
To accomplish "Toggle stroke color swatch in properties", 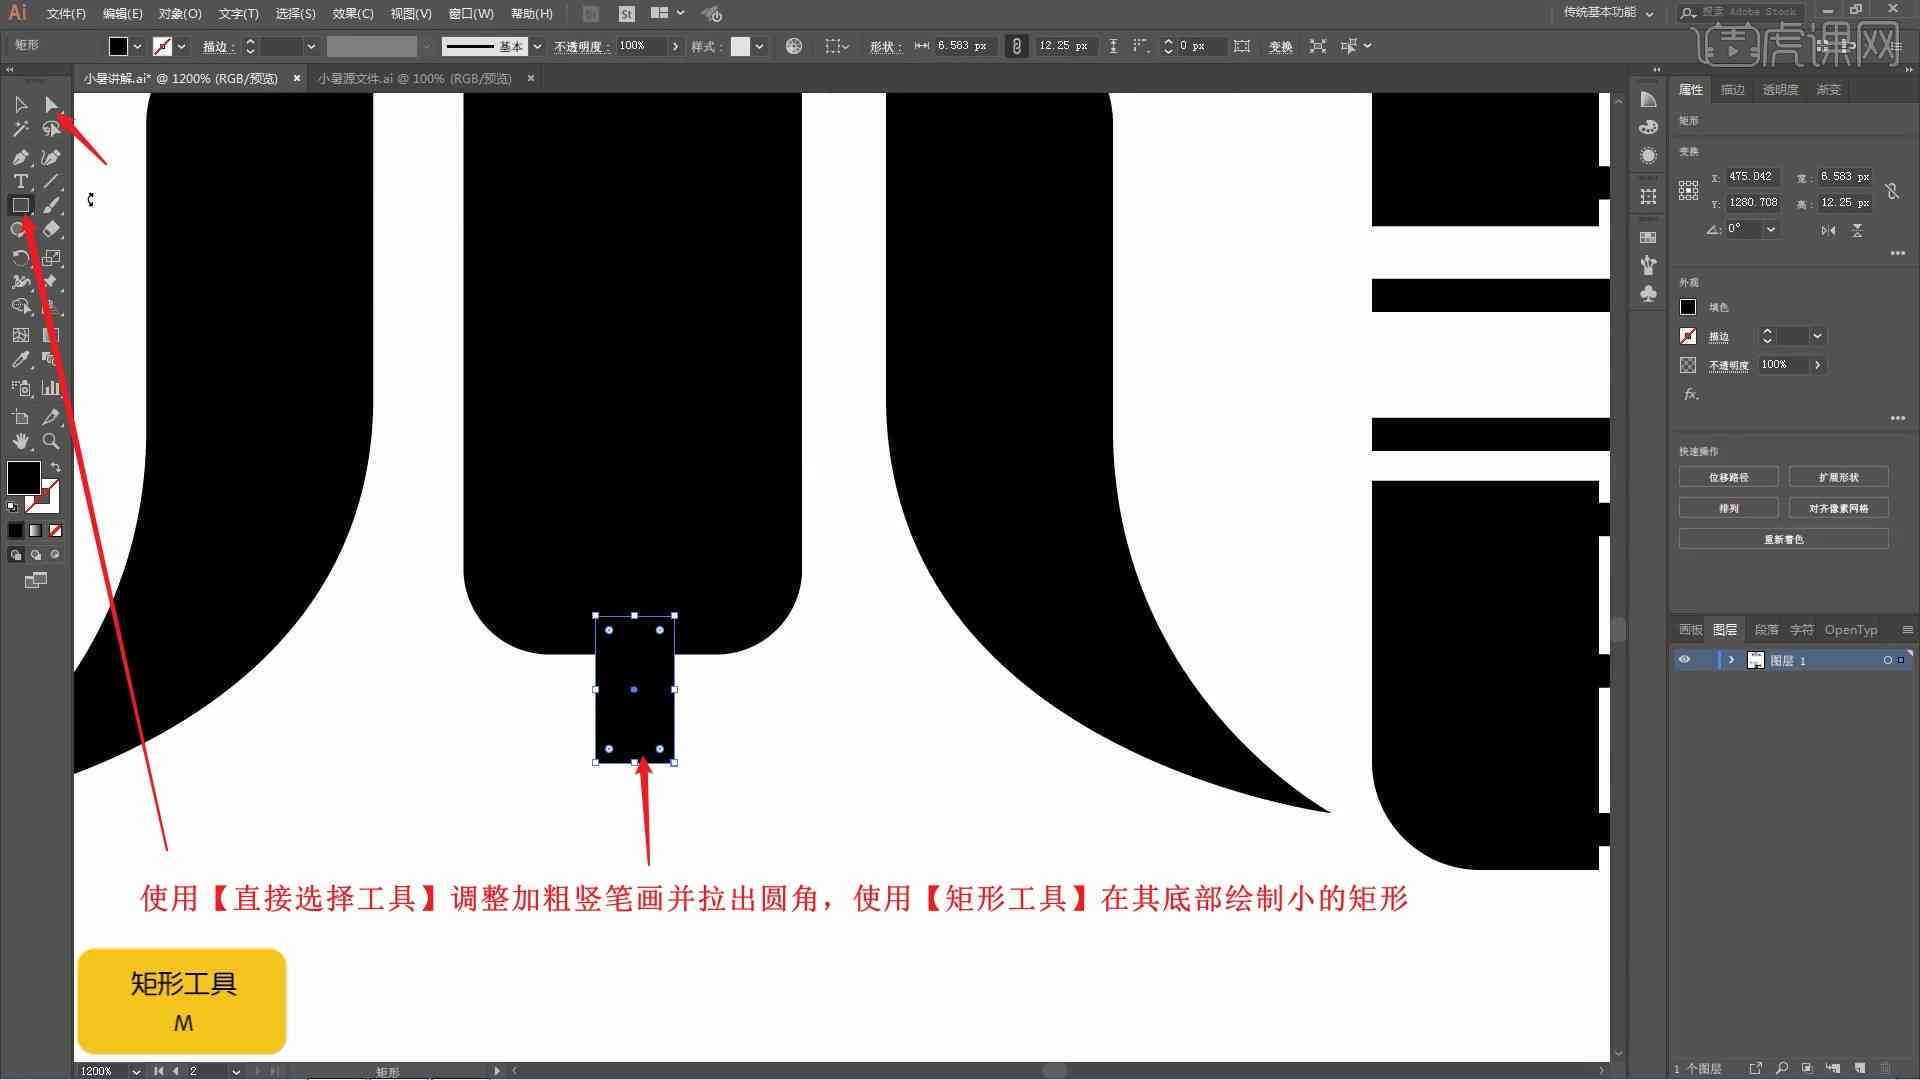I will coord(1688,335).
